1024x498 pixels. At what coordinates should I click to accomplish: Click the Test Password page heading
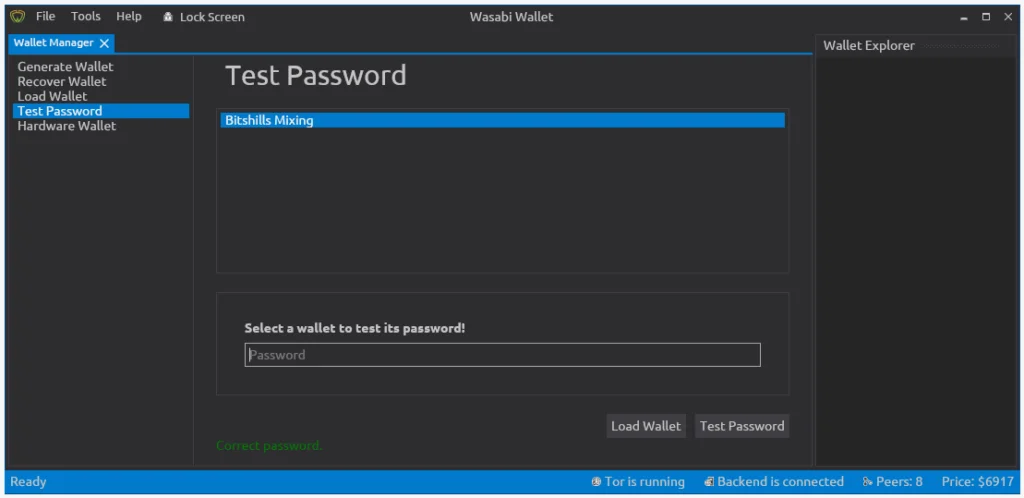coord(316,75)
